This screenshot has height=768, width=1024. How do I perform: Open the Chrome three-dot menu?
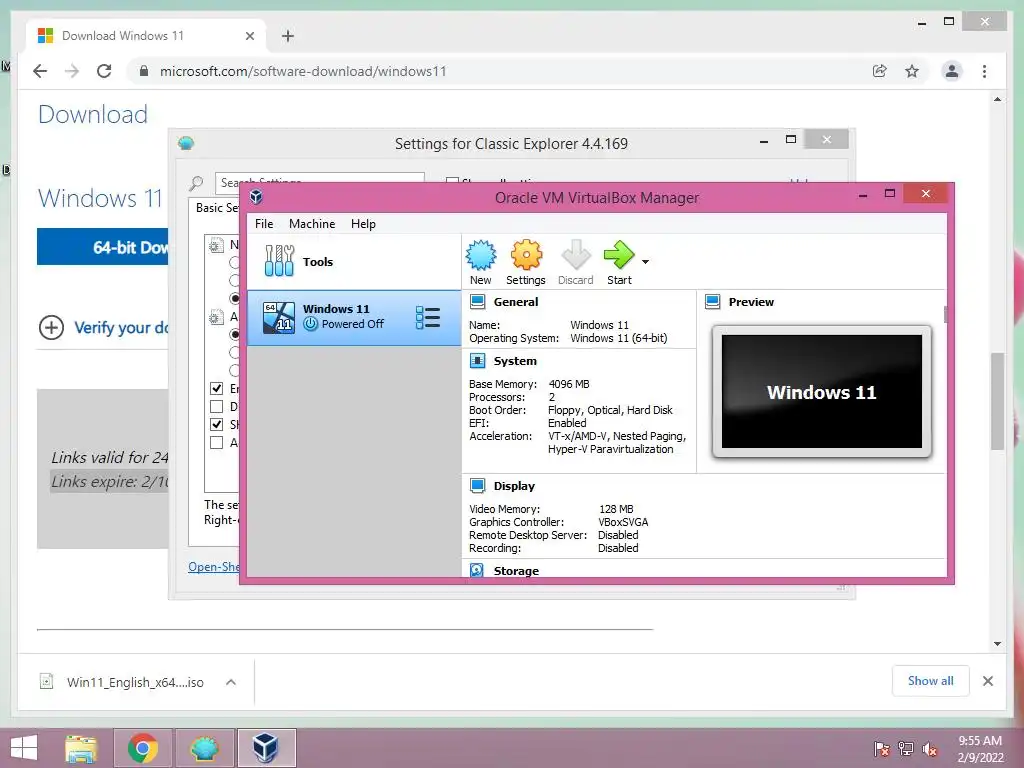point(984,71)
